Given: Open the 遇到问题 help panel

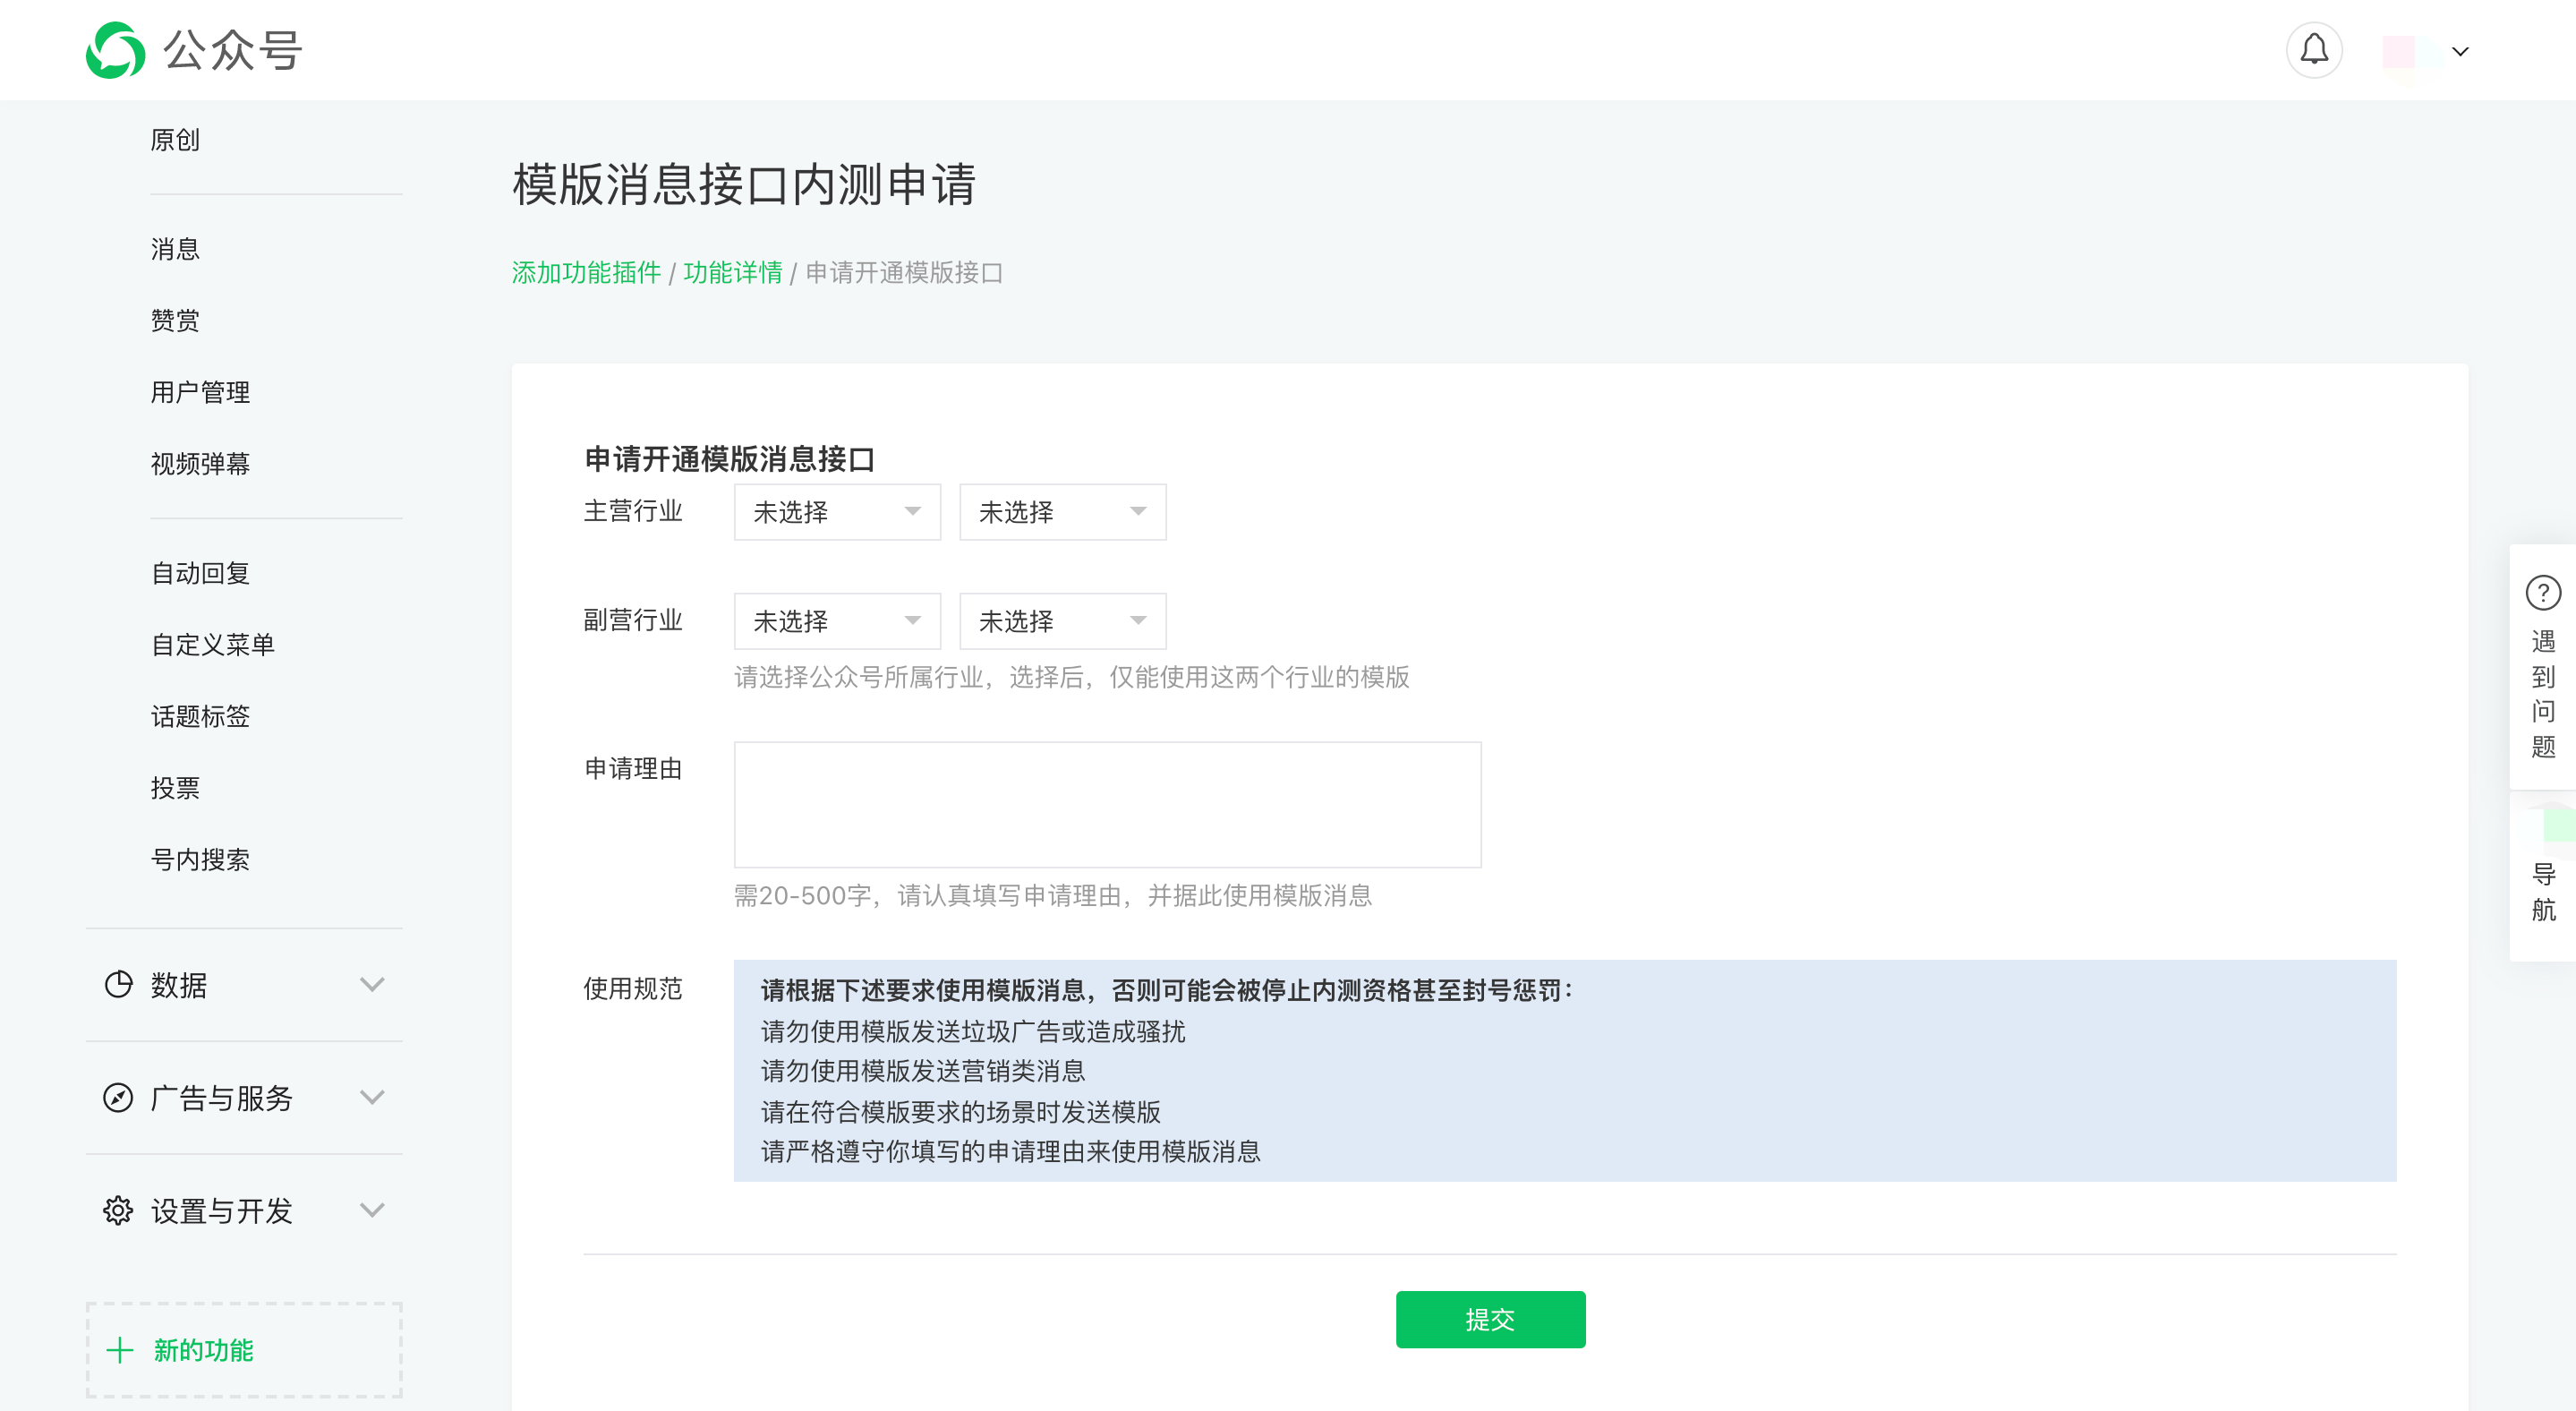Looking at the screenshot, I should click(2543, 667).
